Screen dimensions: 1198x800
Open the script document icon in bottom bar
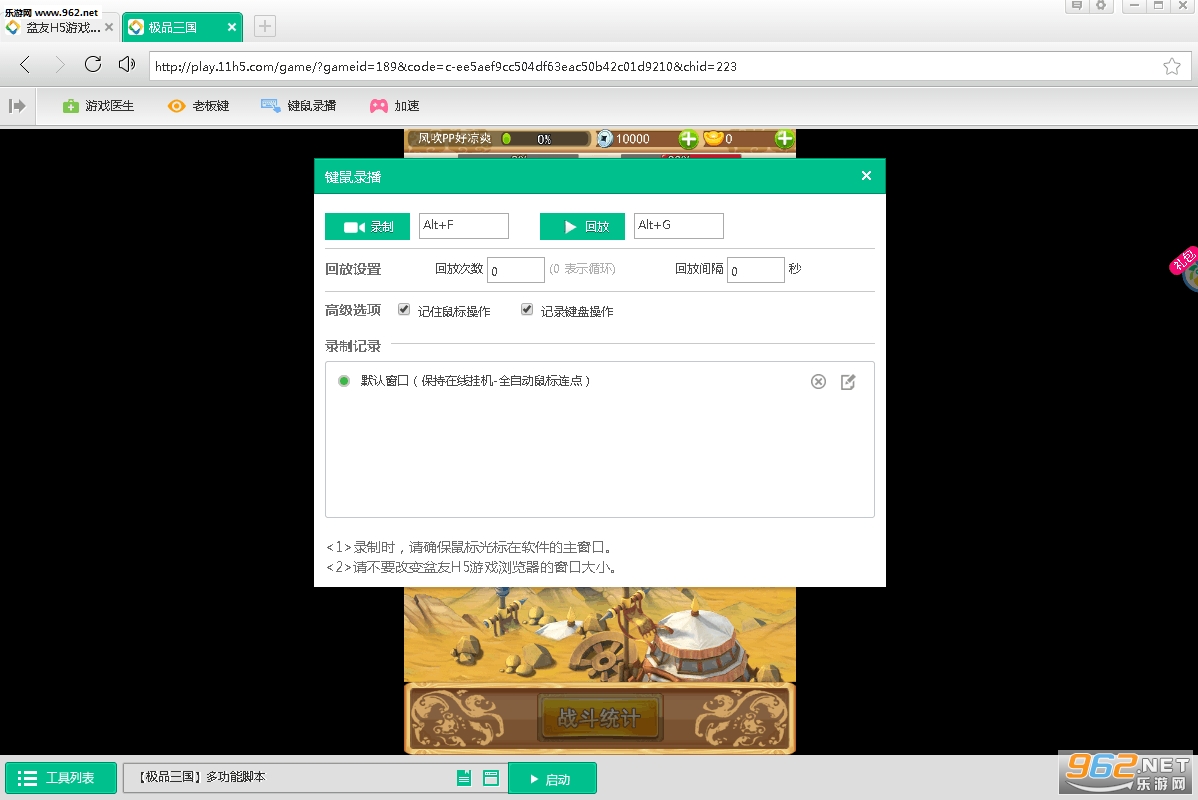tap(464, 778)
